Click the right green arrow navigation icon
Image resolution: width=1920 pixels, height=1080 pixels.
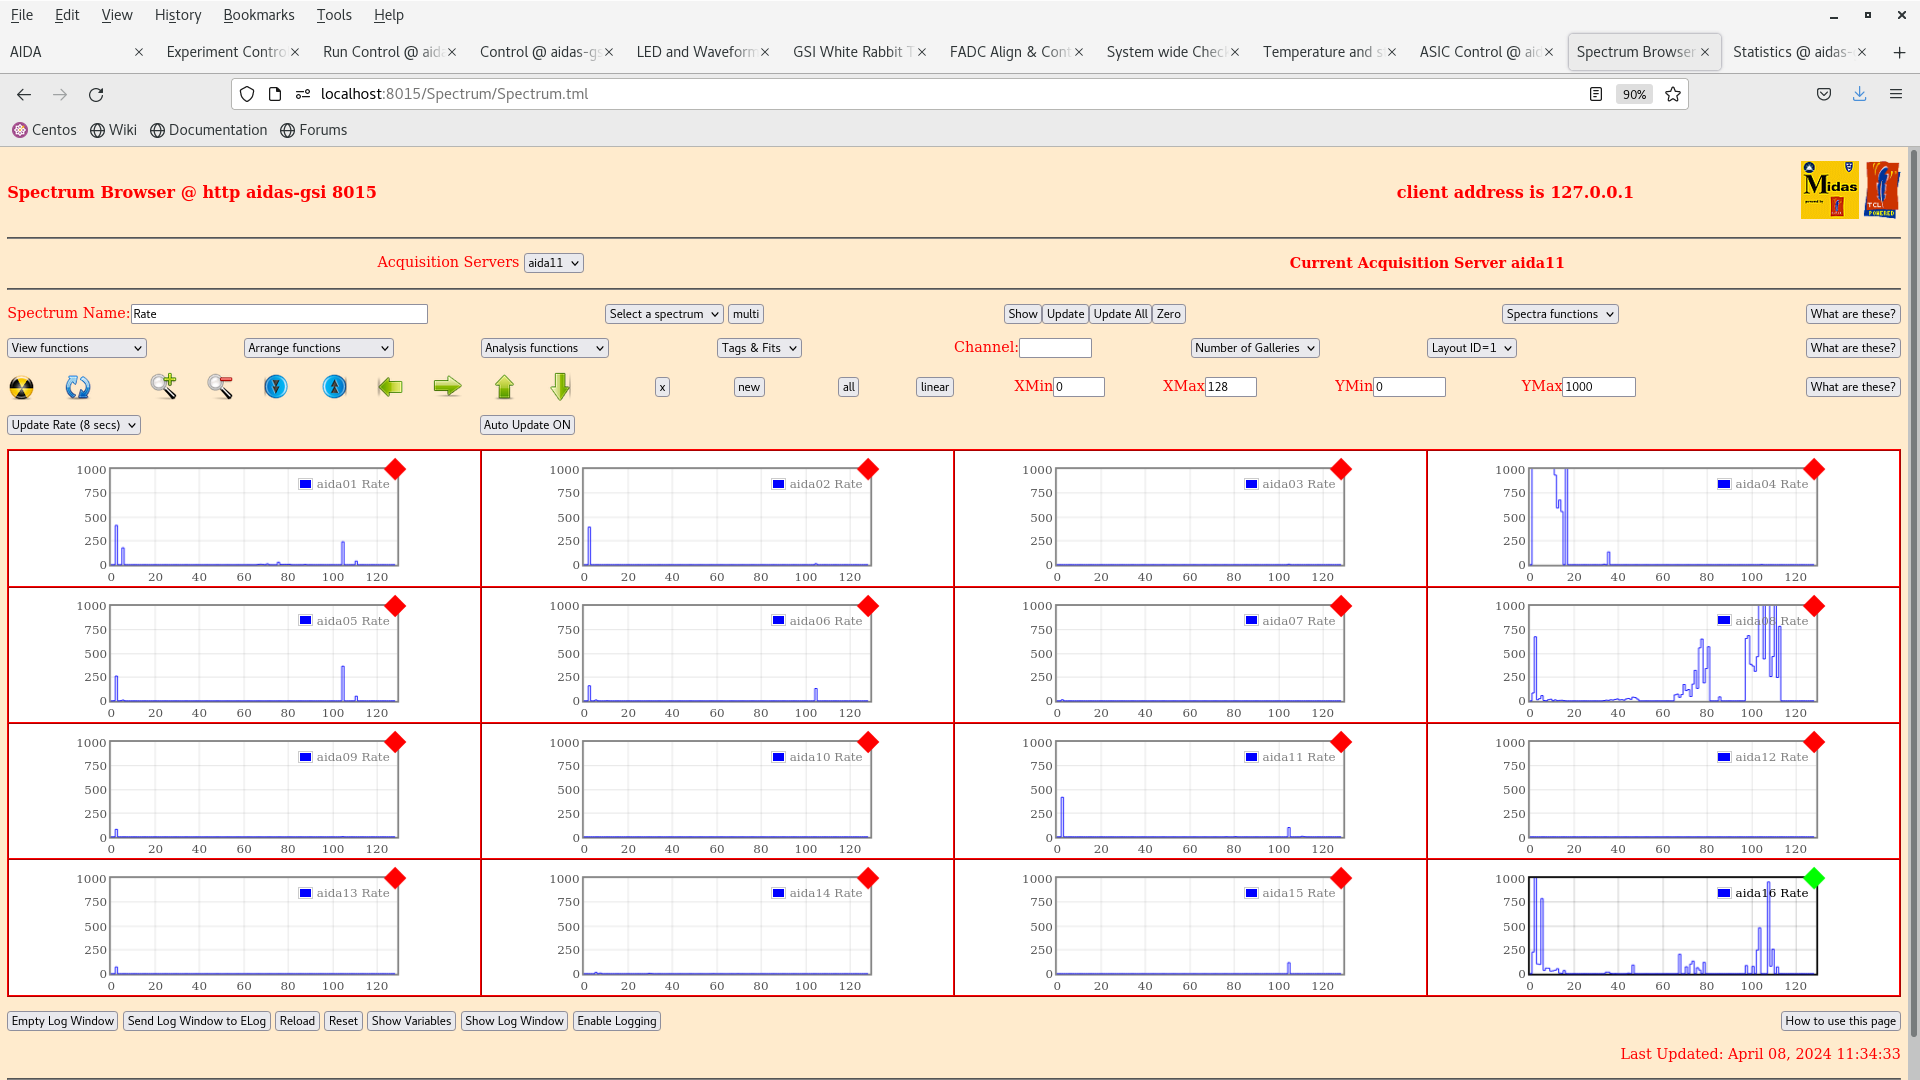tap(447, 386)
